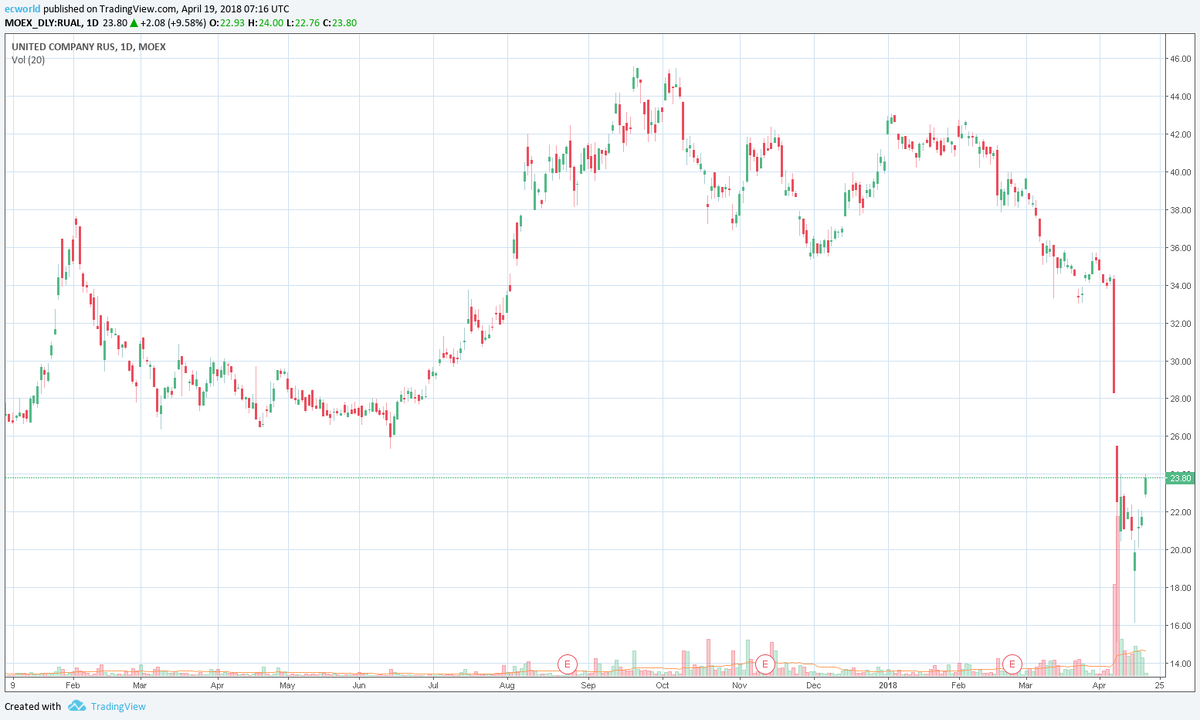Click the 46.00 price axis label
This screenshot has width=1200, height=720.
pos(1180,59)
